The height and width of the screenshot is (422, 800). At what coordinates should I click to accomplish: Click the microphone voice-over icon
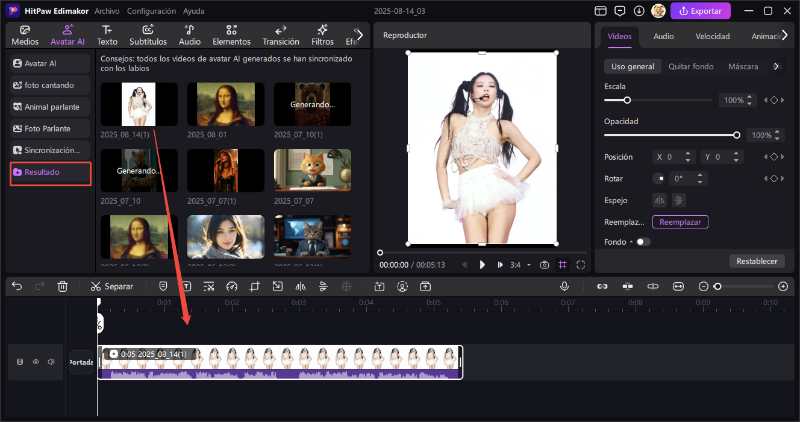[564, 287]
